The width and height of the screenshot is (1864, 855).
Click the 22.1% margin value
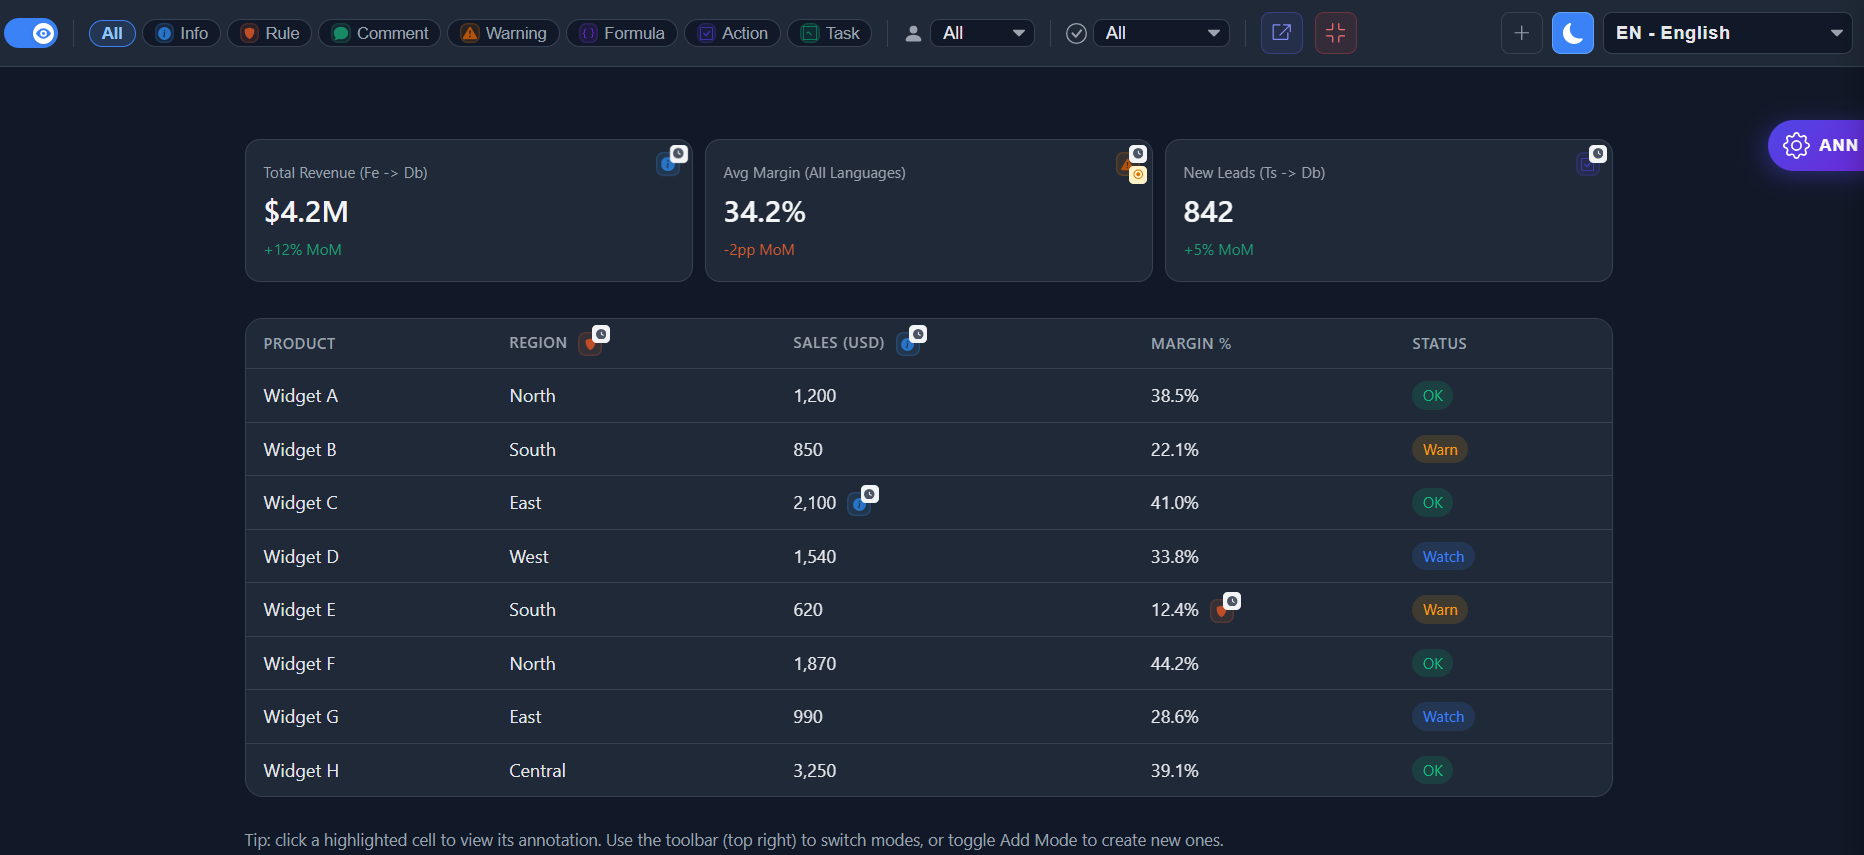1175,450
